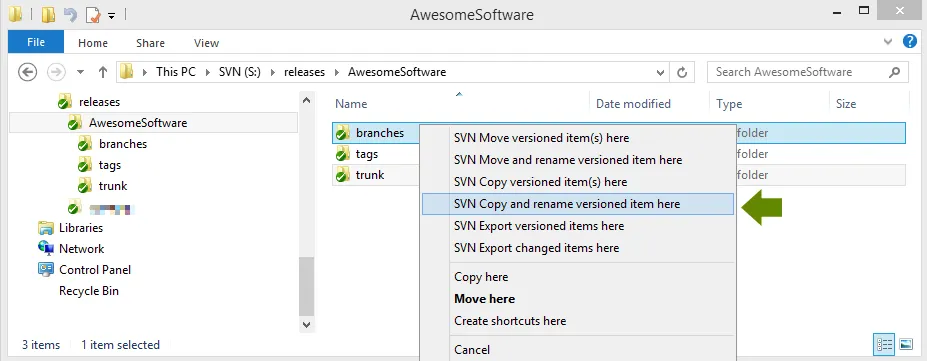Image resolution: width=927 pixels, height=361 pixels.
Task: Open Libraries in navigation pane
Action: (81, 227)
